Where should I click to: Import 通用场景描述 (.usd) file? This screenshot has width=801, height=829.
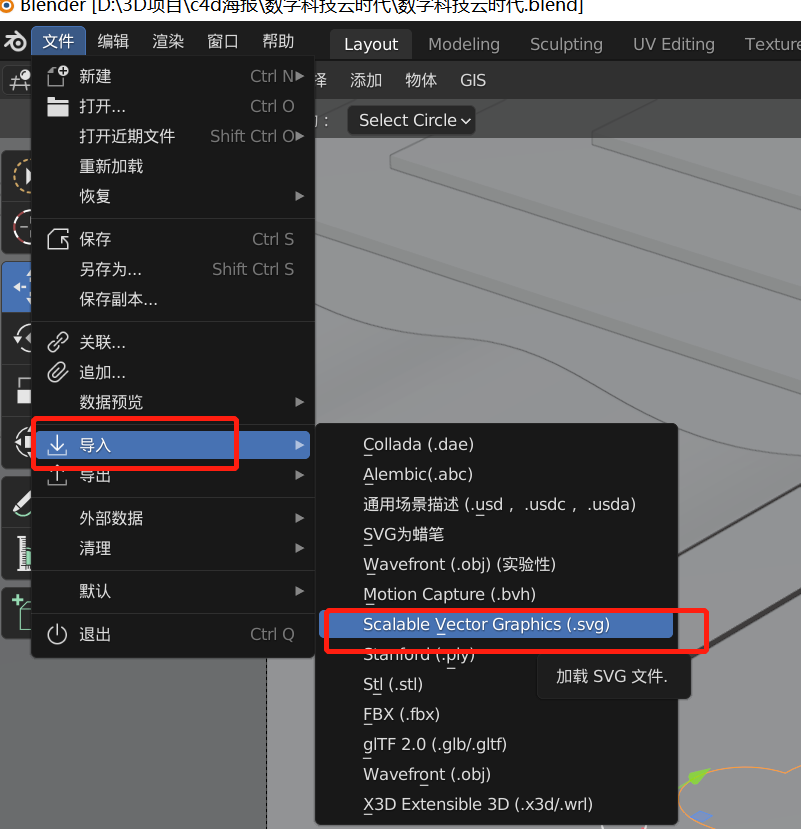point(496,504)
